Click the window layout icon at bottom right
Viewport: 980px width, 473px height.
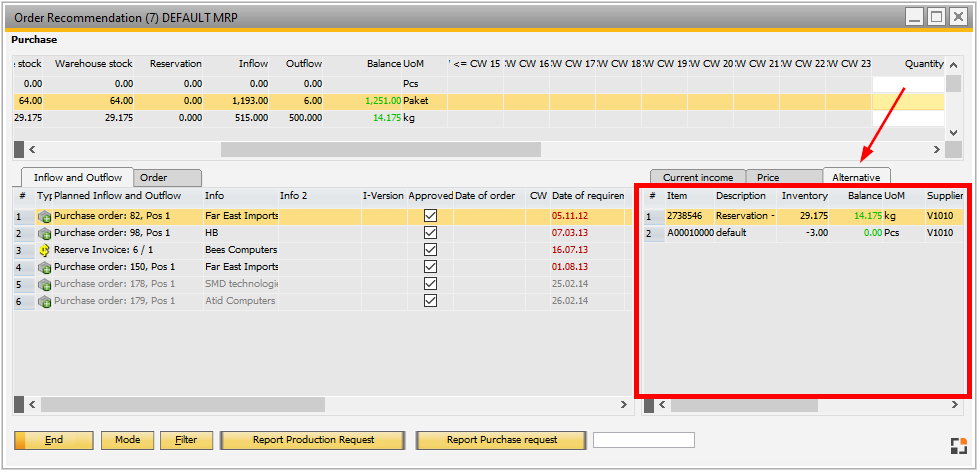957,446
